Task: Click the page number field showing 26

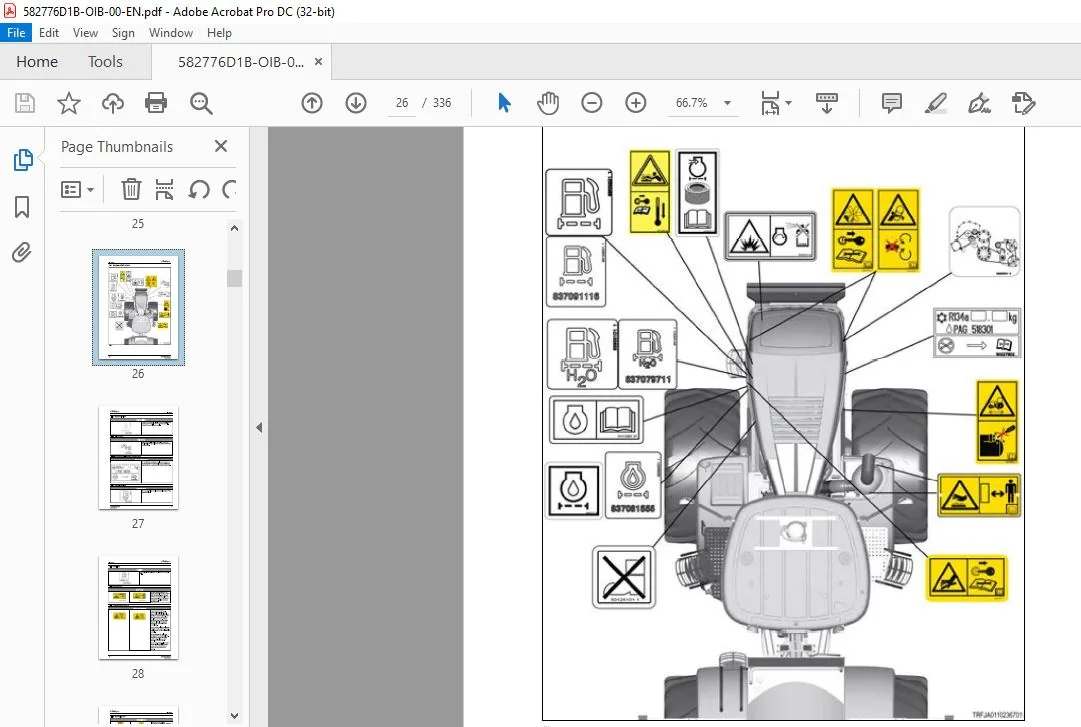Action: (x=402, y=103)
